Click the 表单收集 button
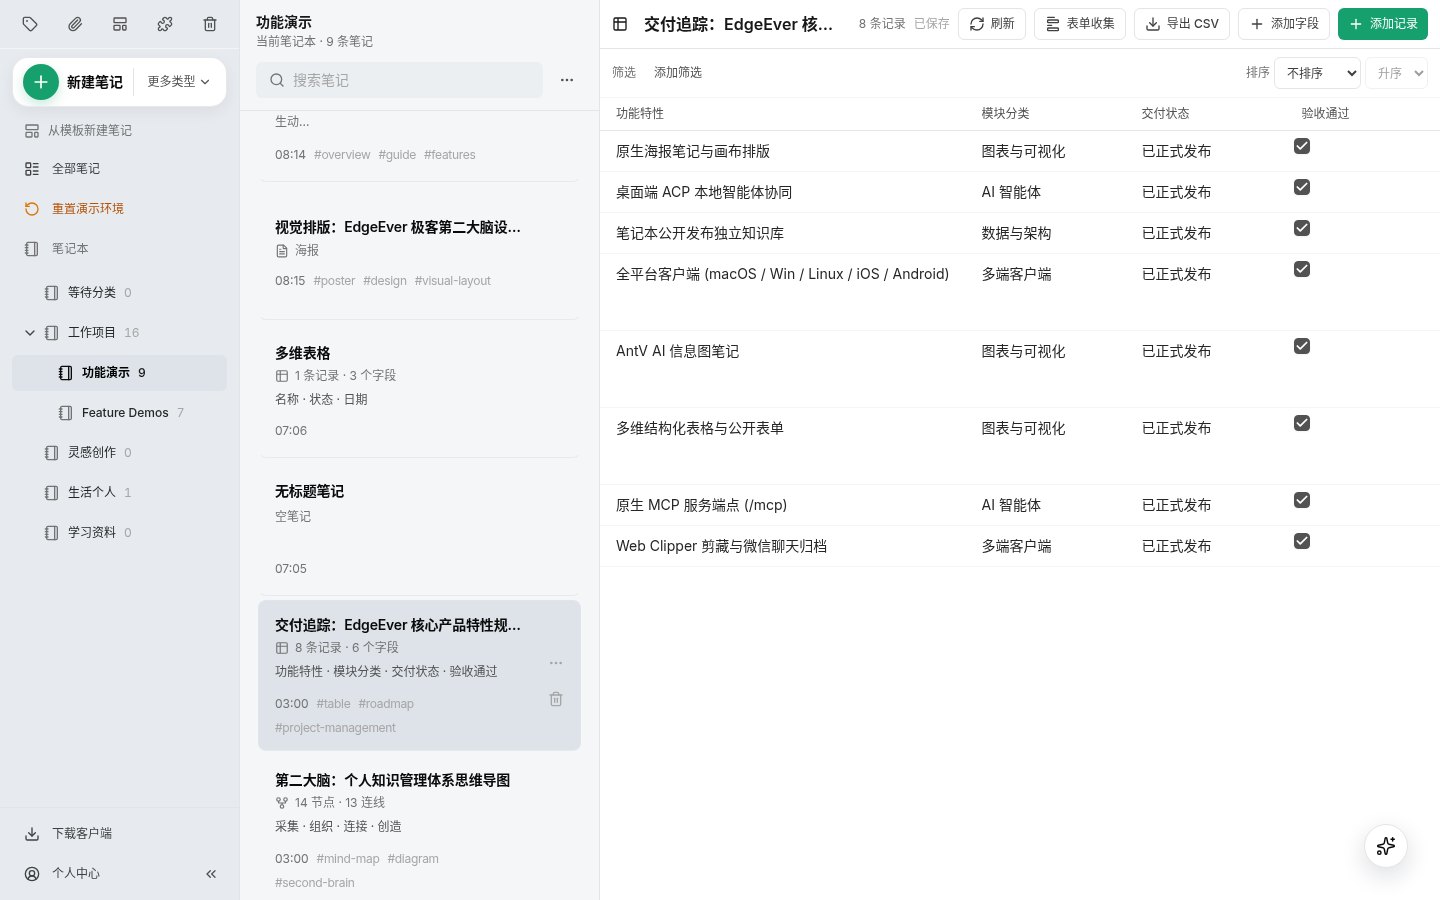The height and width of the screenshot is (900, 1440). pyautogui.click(x=1080, y=24)
